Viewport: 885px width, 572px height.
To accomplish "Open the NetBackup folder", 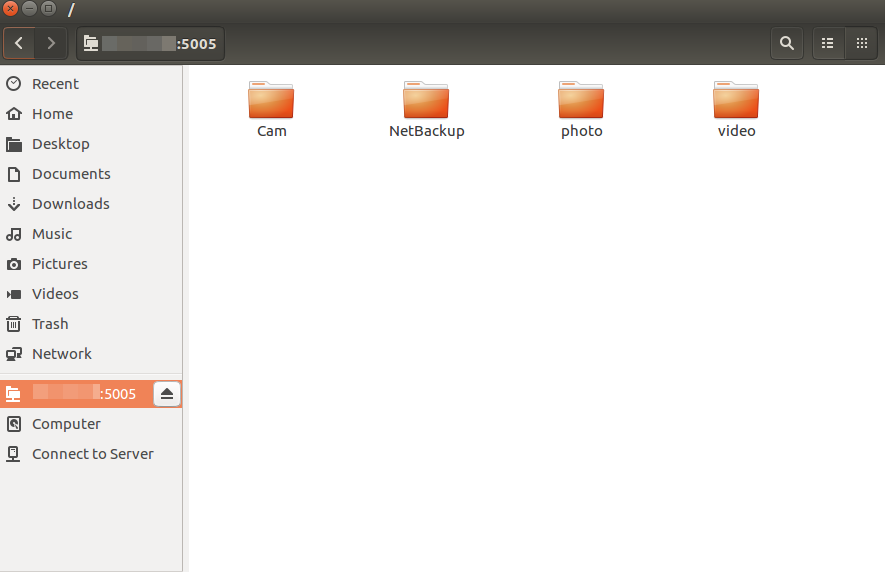I will coord(427,110).
